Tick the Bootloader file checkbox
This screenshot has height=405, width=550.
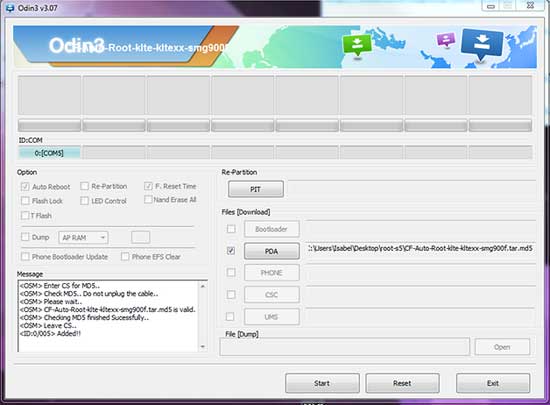coord(231,229)
